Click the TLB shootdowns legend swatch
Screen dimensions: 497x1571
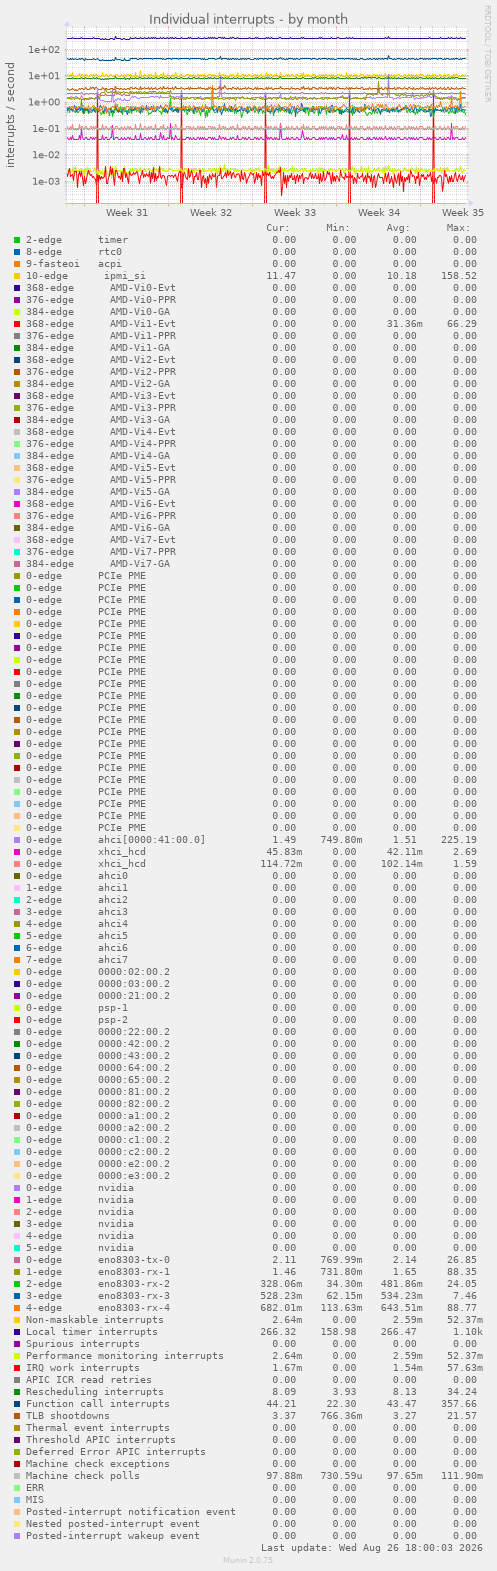tap(17, 1416)
